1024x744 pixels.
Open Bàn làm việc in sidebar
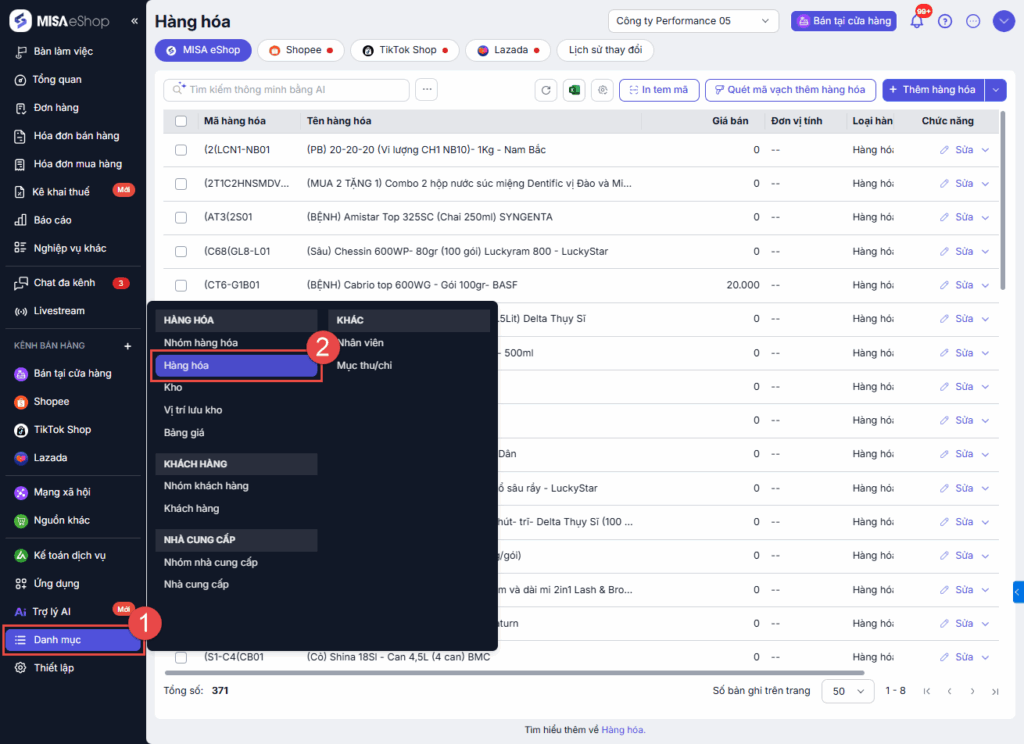point(63,51)
